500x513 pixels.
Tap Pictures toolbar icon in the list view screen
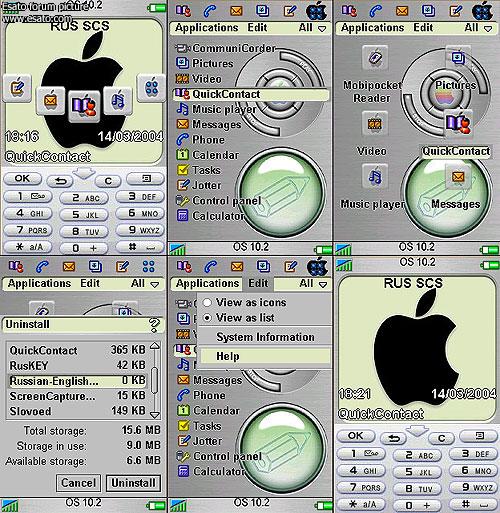(262, 11)
